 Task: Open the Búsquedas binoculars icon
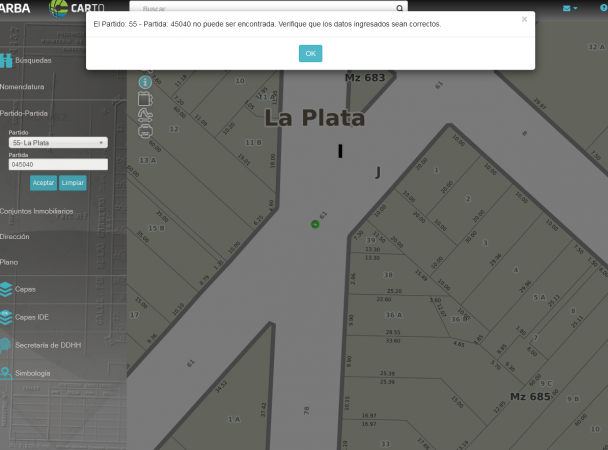(6, 60)
